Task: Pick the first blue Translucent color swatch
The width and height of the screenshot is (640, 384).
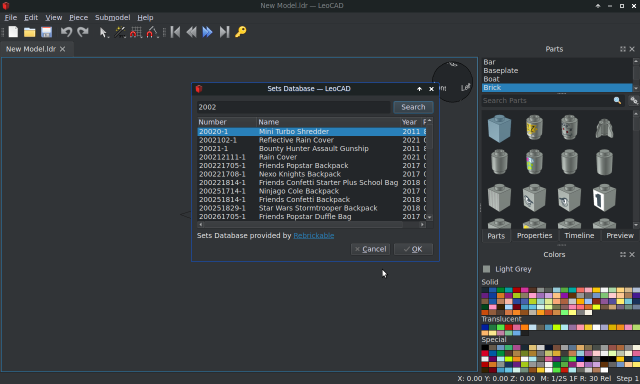Action: 485,327
